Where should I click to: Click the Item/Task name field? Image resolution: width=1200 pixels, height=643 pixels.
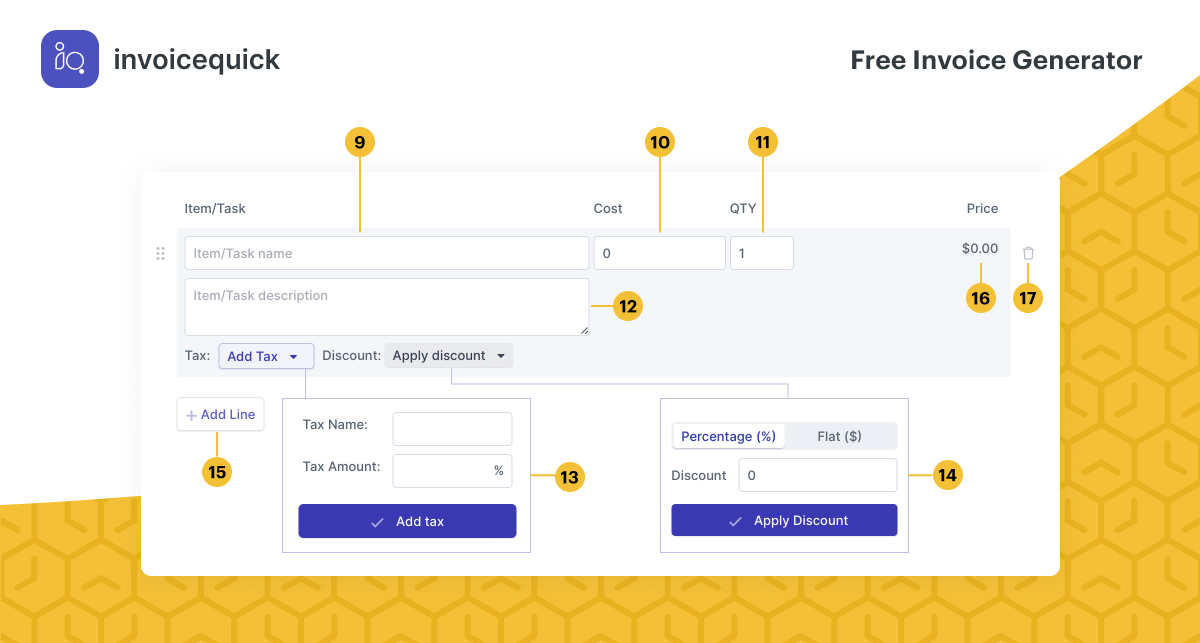tap(386, 253)
